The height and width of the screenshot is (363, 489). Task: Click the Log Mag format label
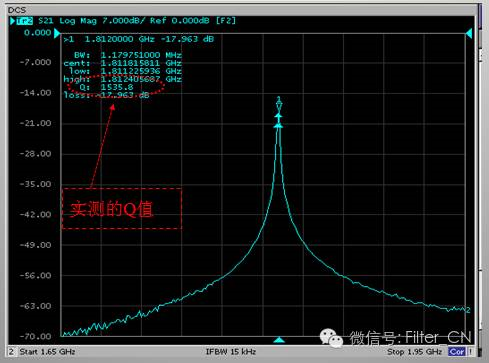point(78,21)
